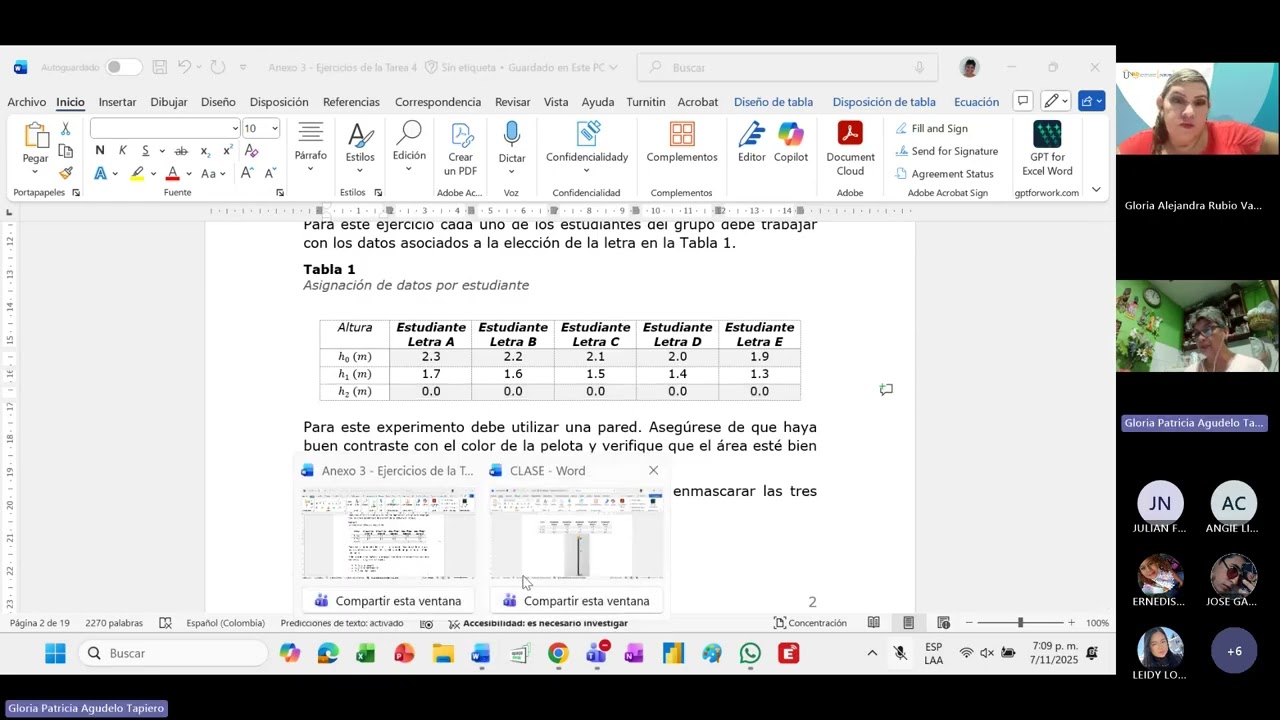Click Agreement Status
The image size is (1280, 720).
coord(944,174)
